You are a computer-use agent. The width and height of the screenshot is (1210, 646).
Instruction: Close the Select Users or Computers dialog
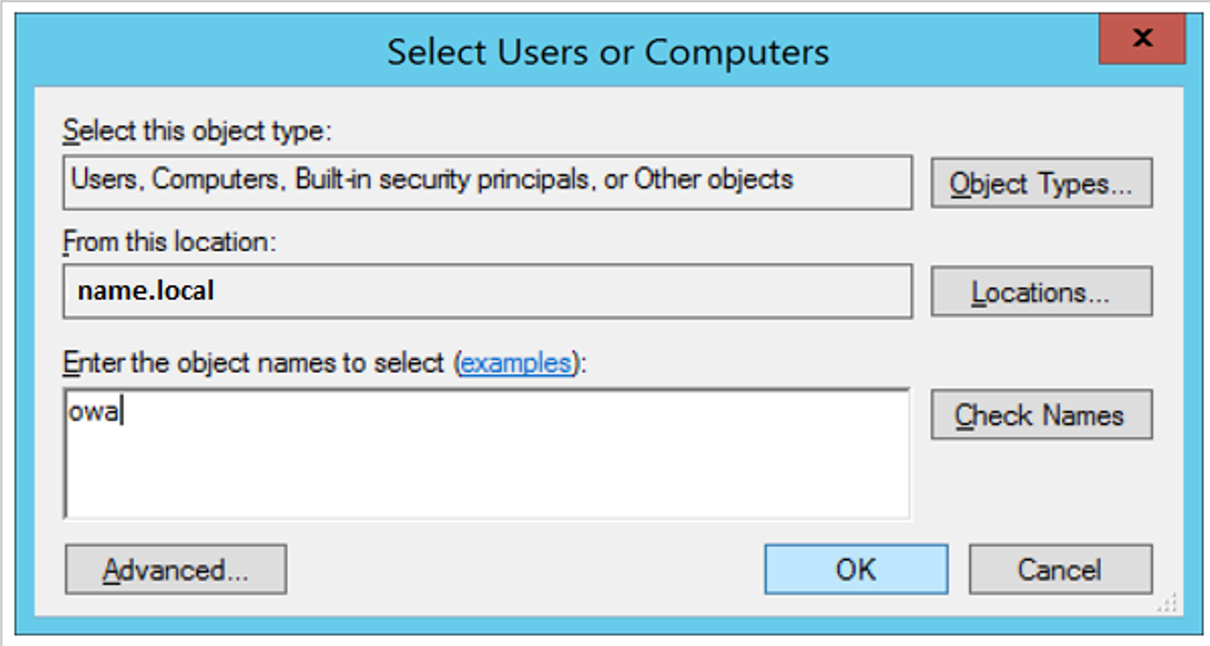1142,40
